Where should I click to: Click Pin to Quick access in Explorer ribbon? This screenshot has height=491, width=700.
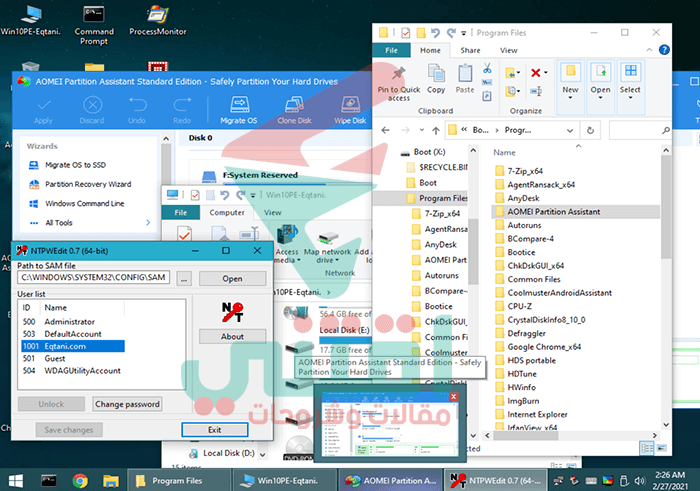tap(399, 84)
